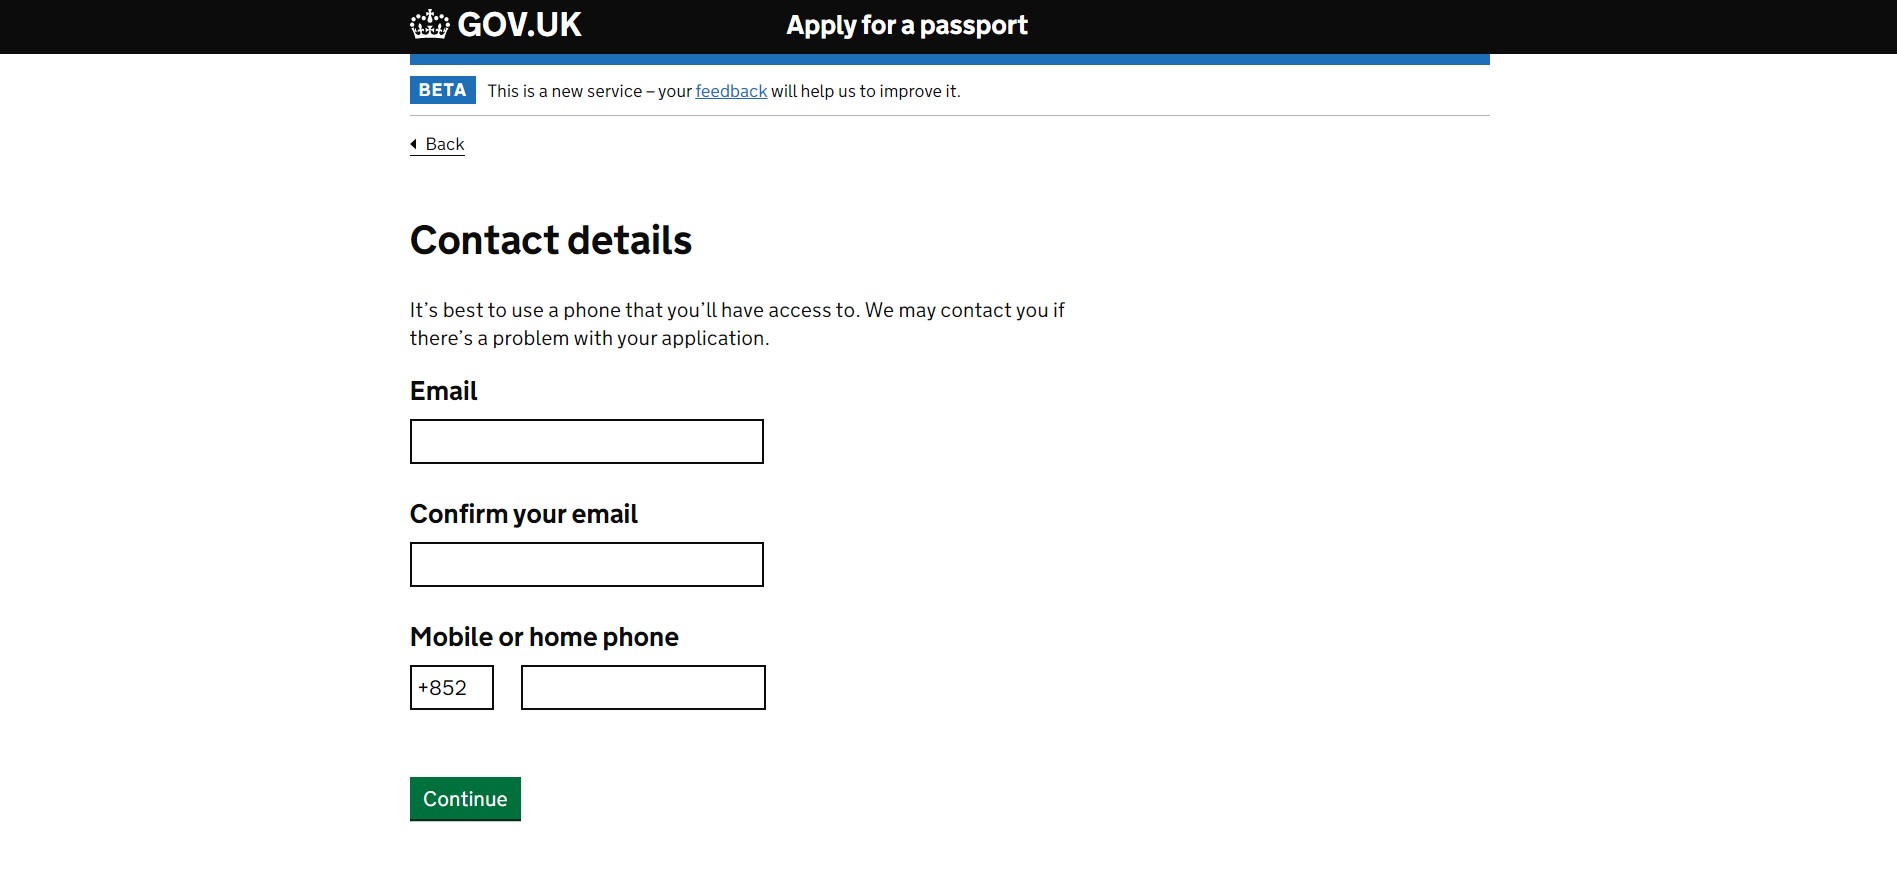Open the feedback link
1897x887 pixels.
(731, 91)
